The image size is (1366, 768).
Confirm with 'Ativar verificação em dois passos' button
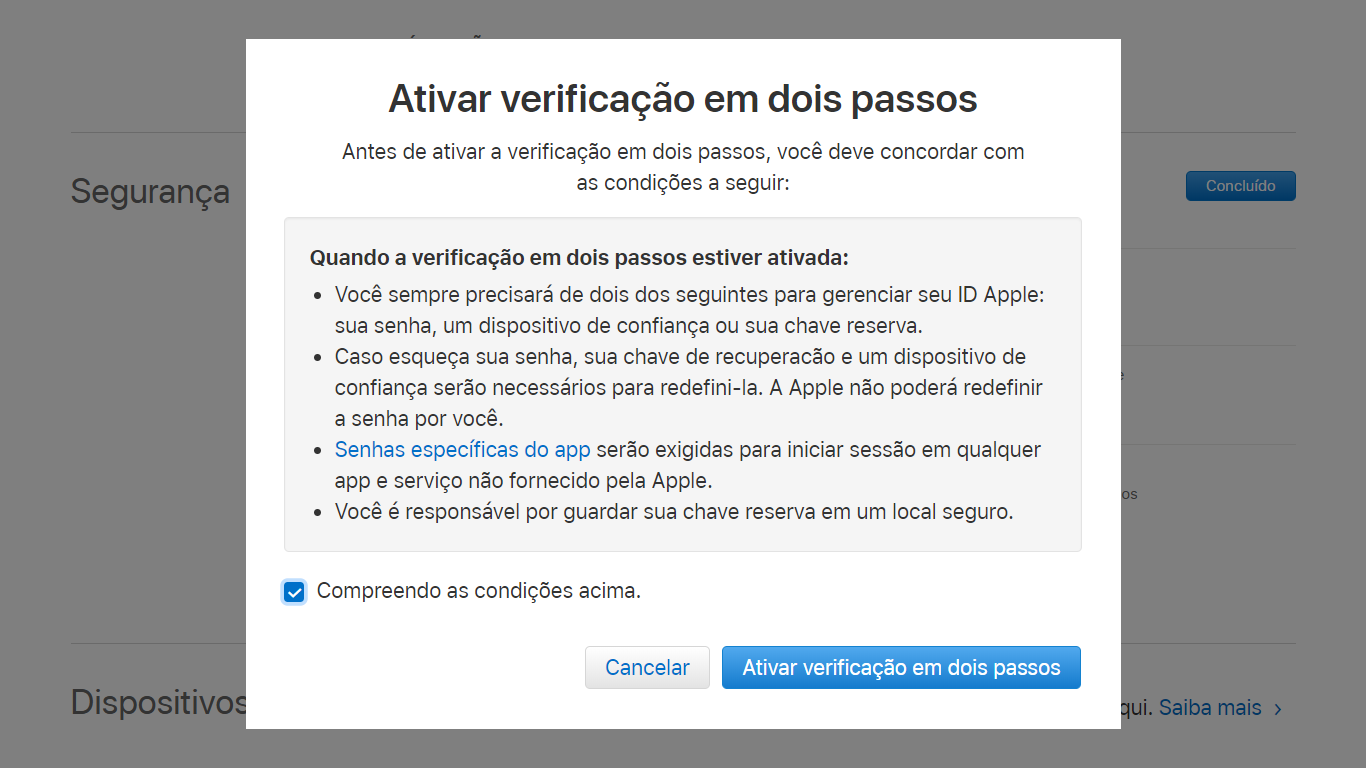(901, 668)
